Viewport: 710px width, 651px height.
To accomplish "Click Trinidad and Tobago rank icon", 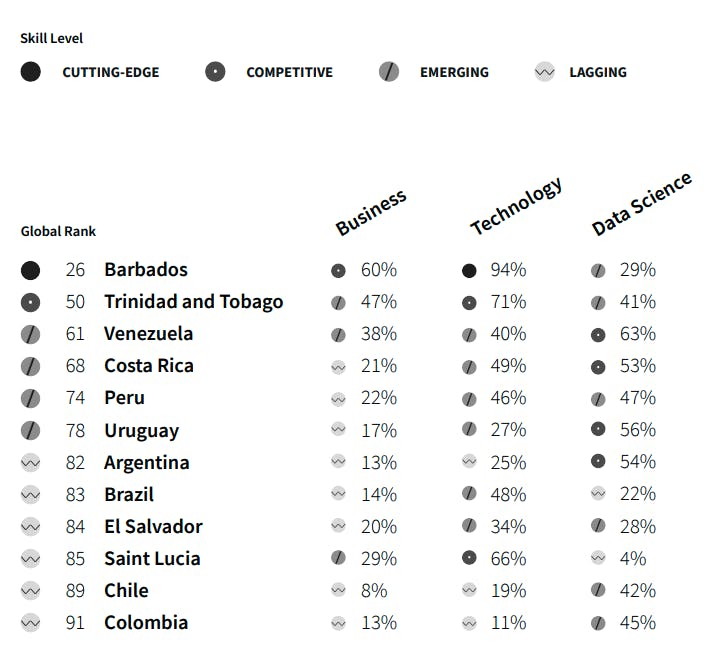I will pyautogui.click(x=31, y=302).
